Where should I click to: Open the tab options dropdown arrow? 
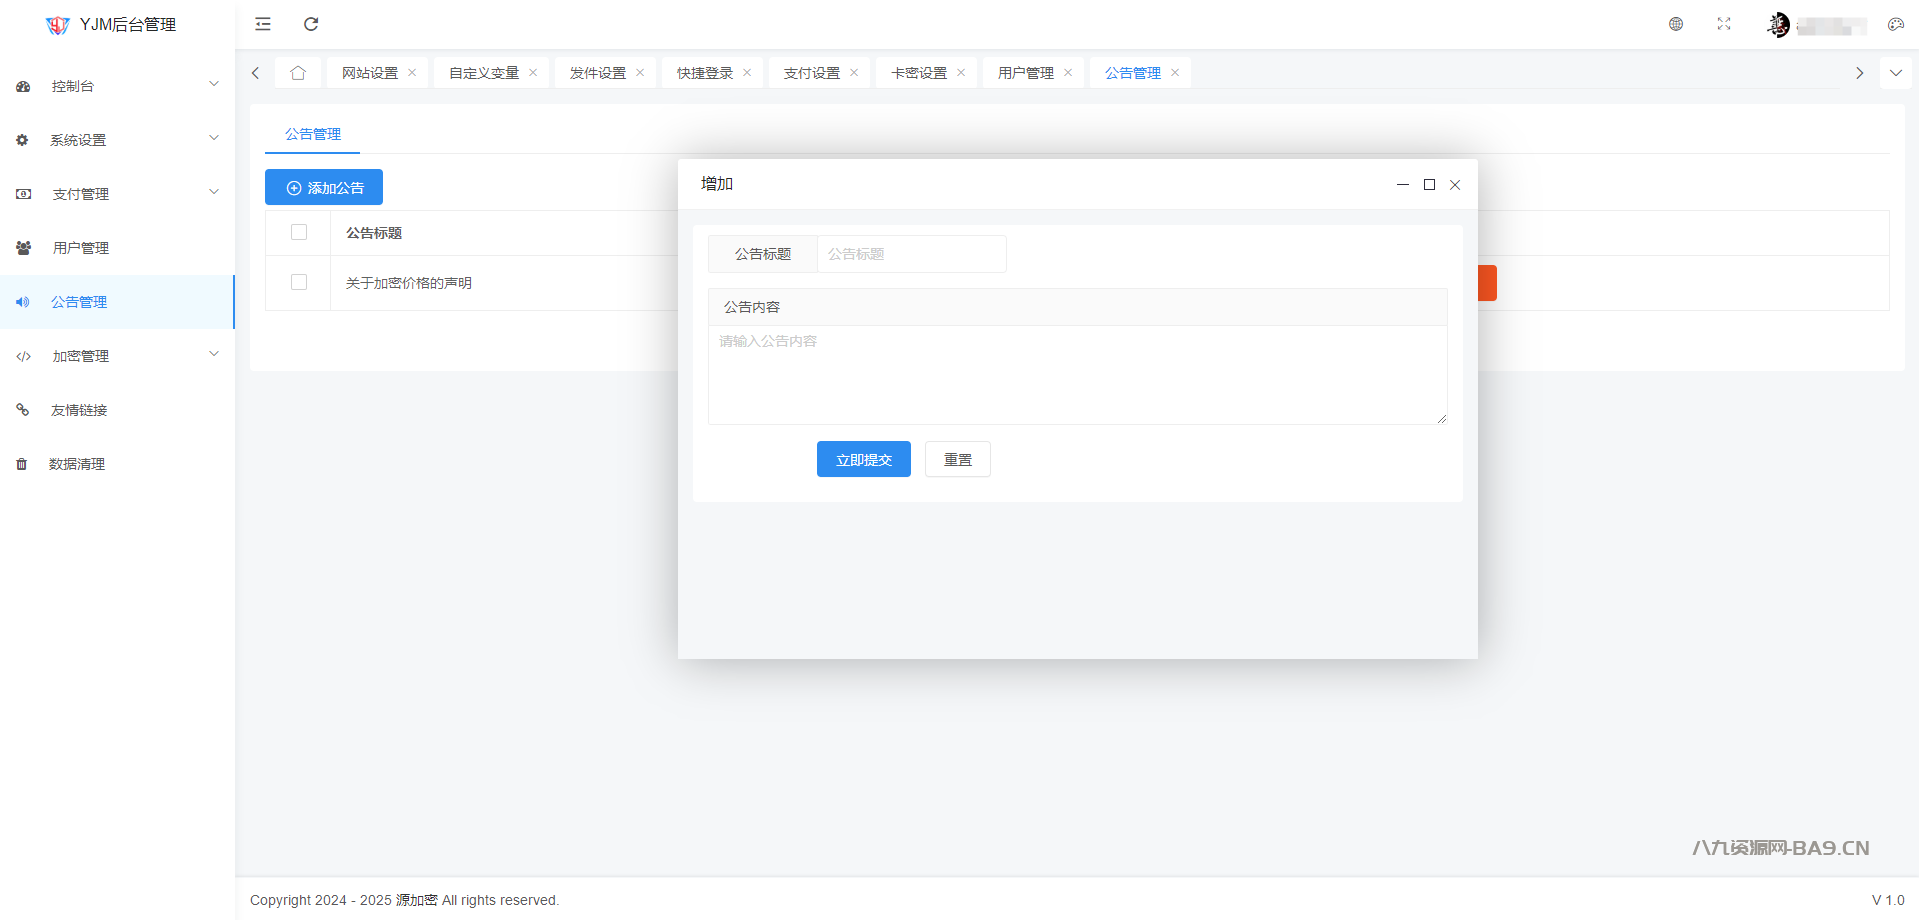tap(1895, 73)
